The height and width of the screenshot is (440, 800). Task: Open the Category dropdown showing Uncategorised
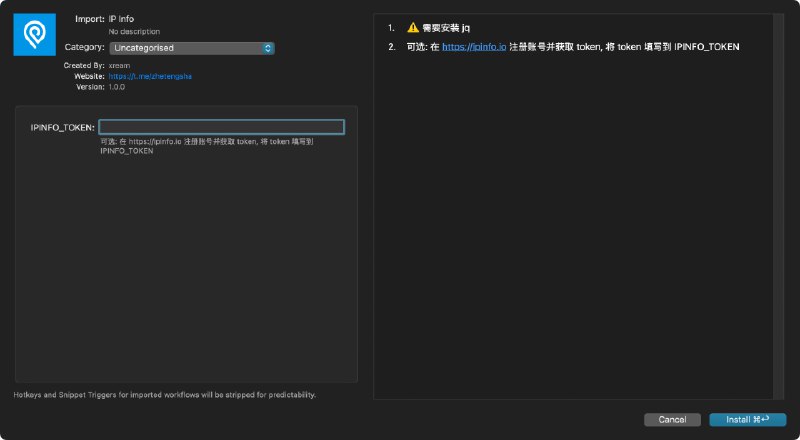coord(192,48)
